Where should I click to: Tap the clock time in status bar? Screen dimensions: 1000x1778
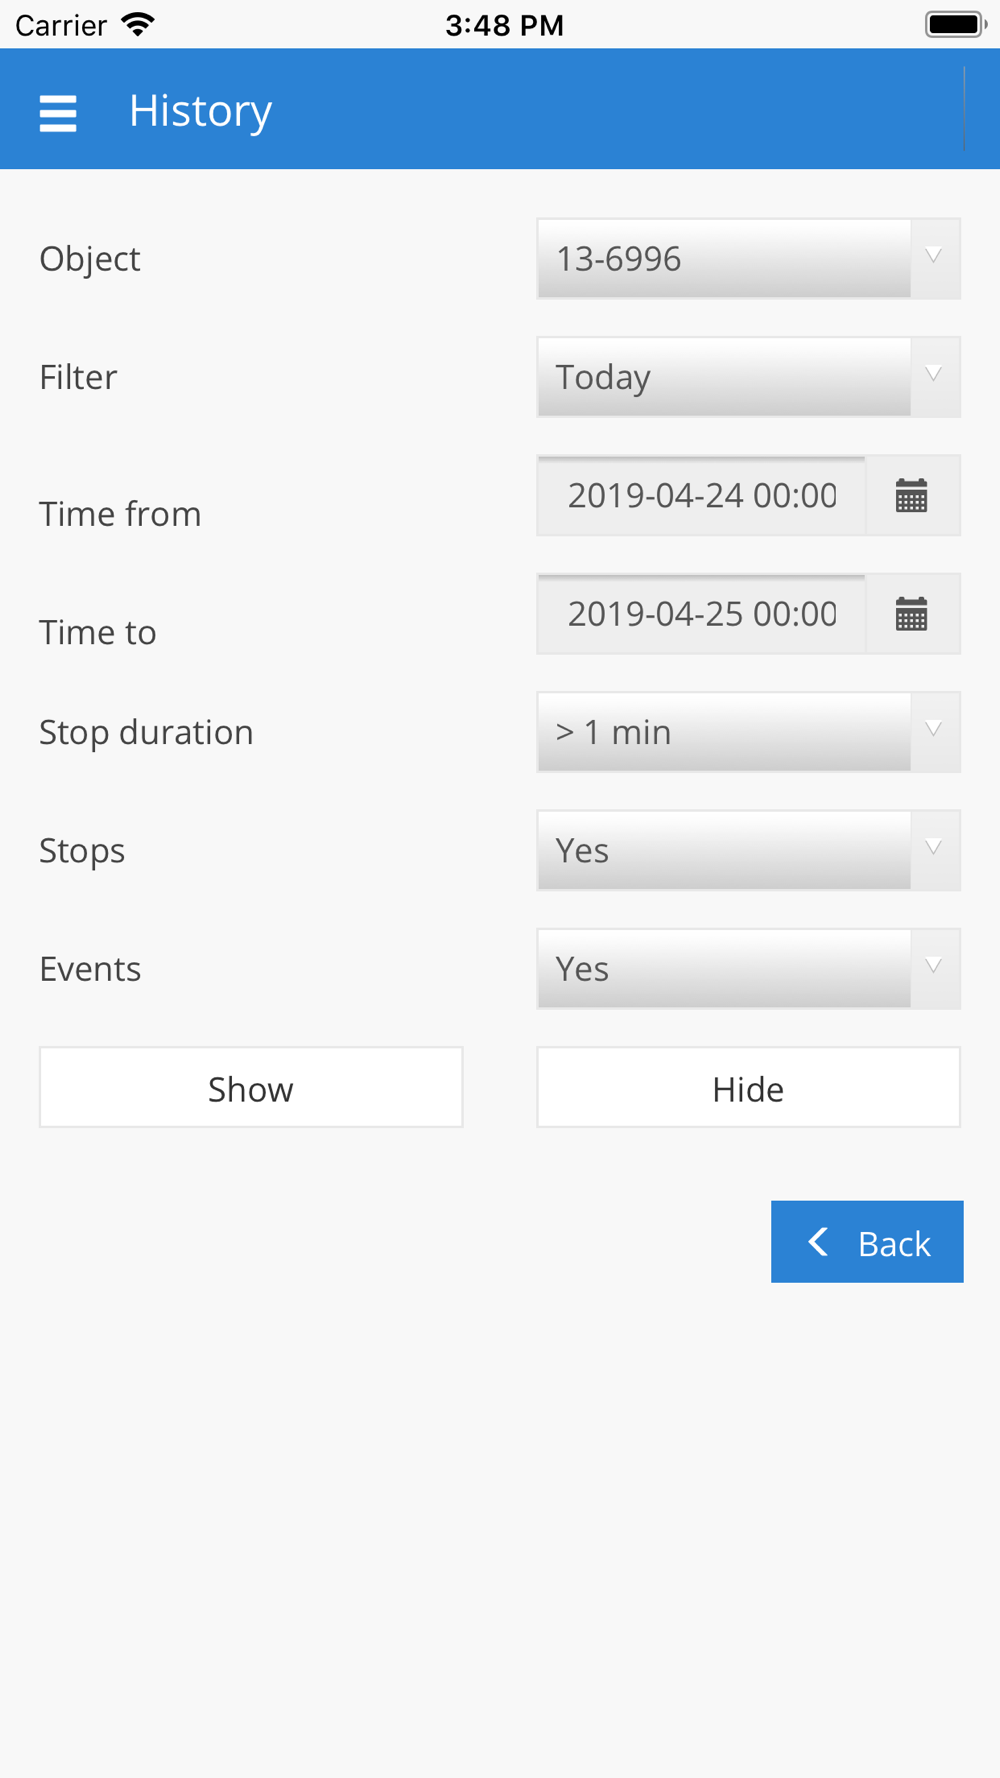(x=504, y=25)
